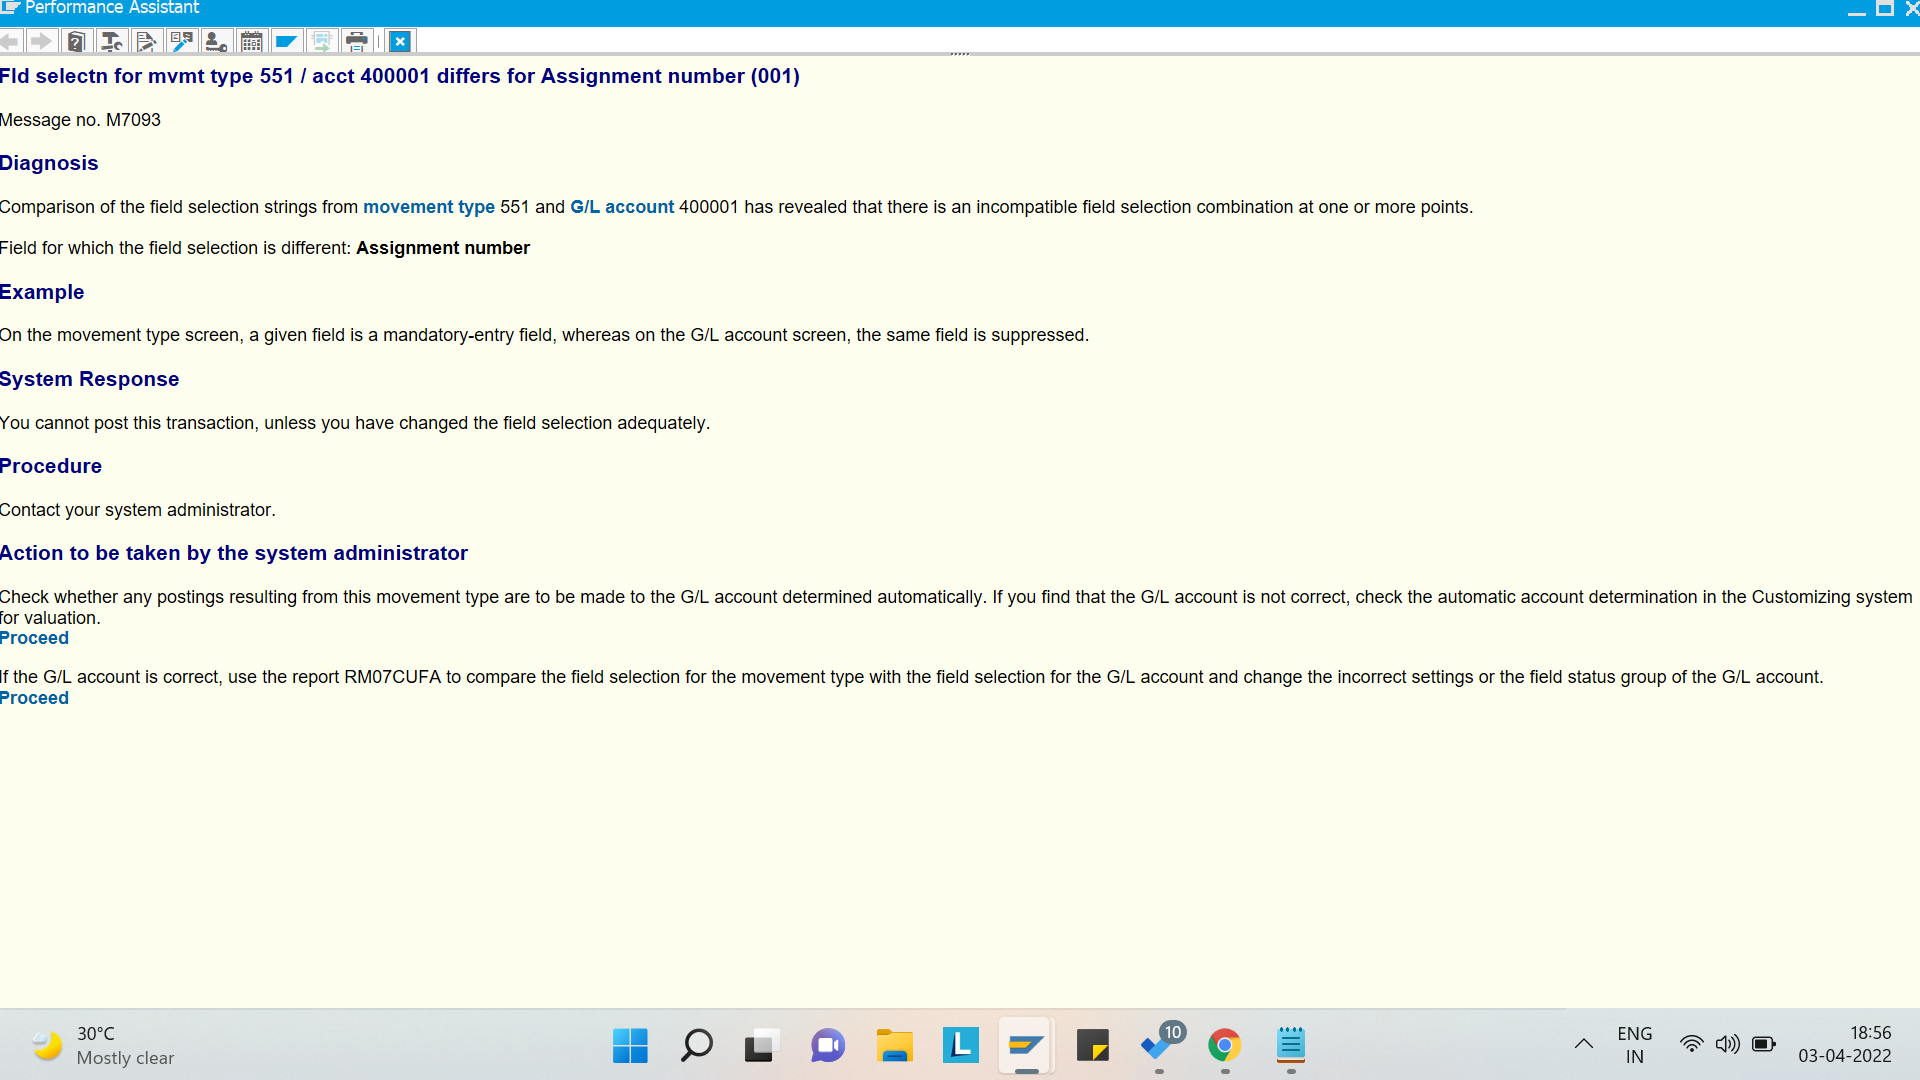Open Technical Information hammer-wrench icon

coord(111,41)
